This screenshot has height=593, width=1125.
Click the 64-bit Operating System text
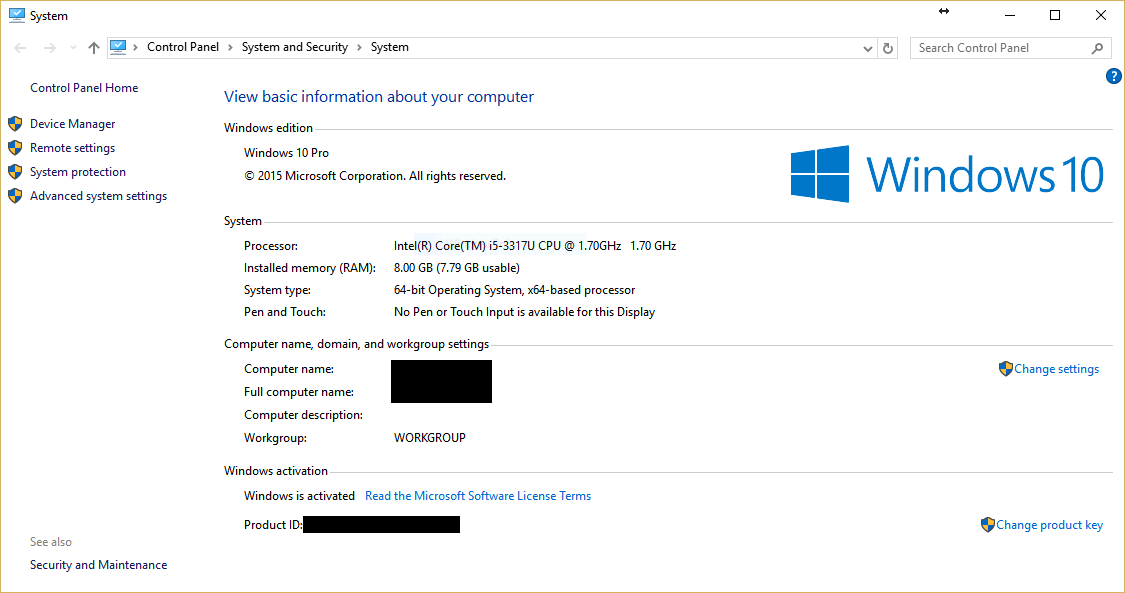coord(514,290)
